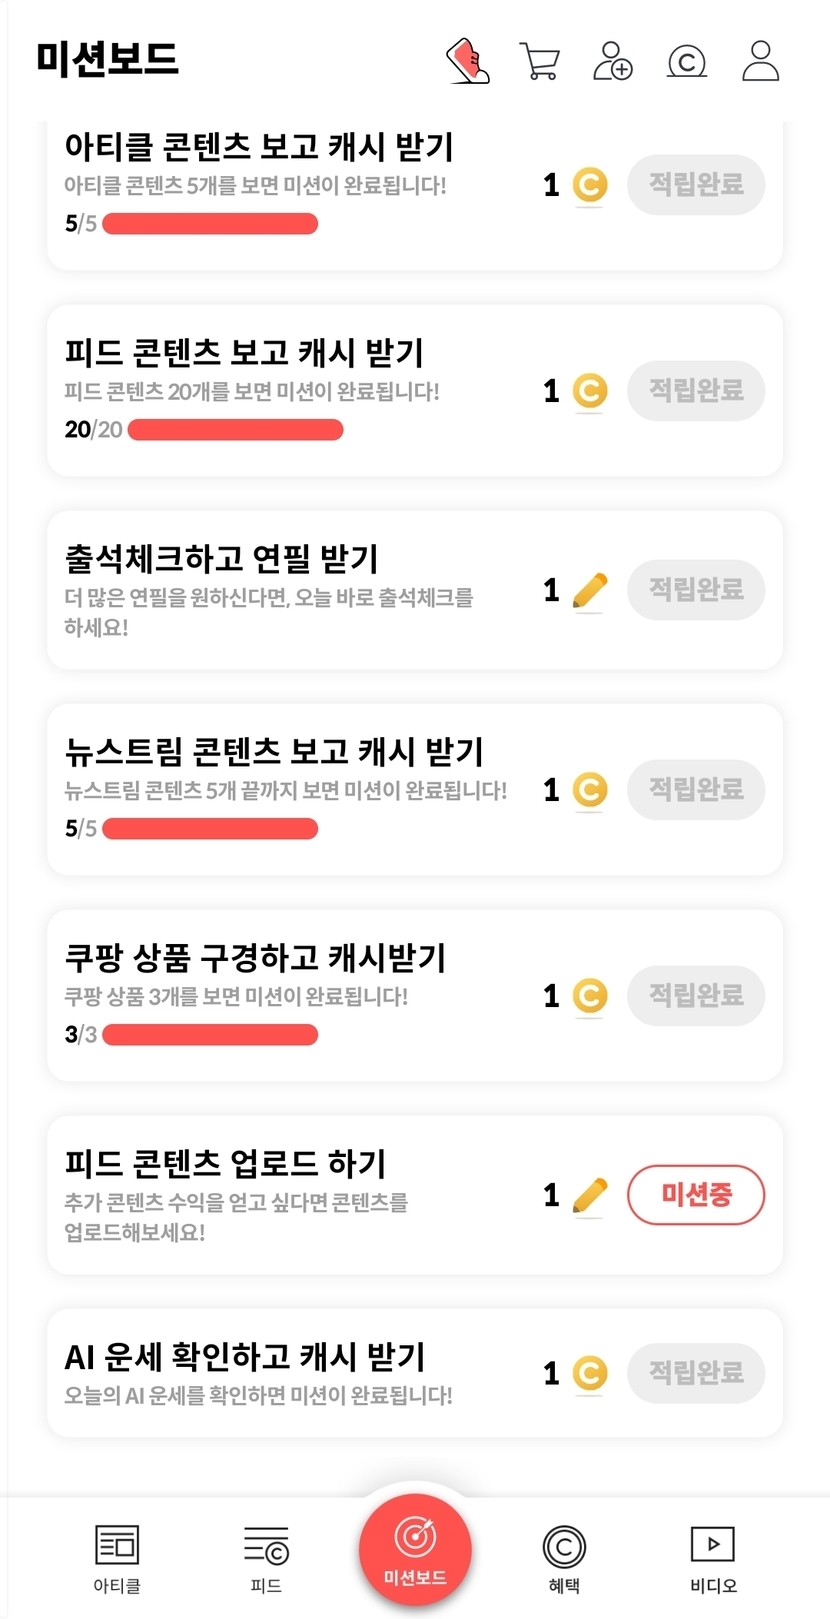Tap the 미션보드 page title
This screenshot has height=1619, width=830.
coord(107,59)
